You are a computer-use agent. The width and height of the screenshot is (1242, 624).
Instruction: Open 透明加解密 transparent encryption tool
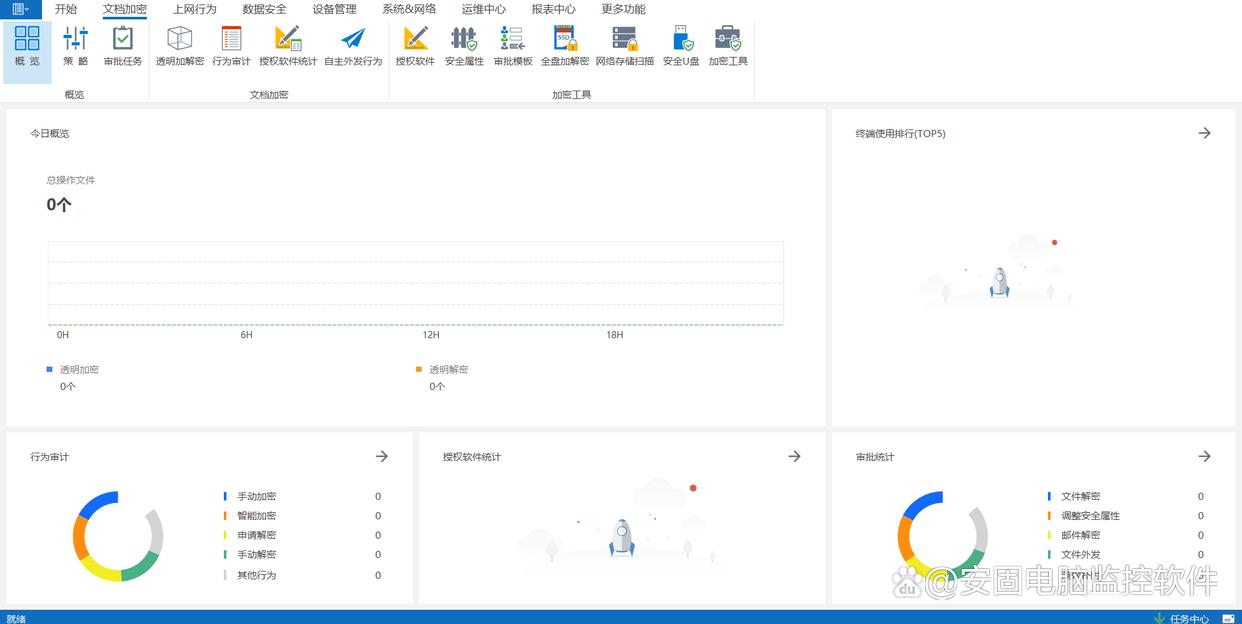[179, 46]
